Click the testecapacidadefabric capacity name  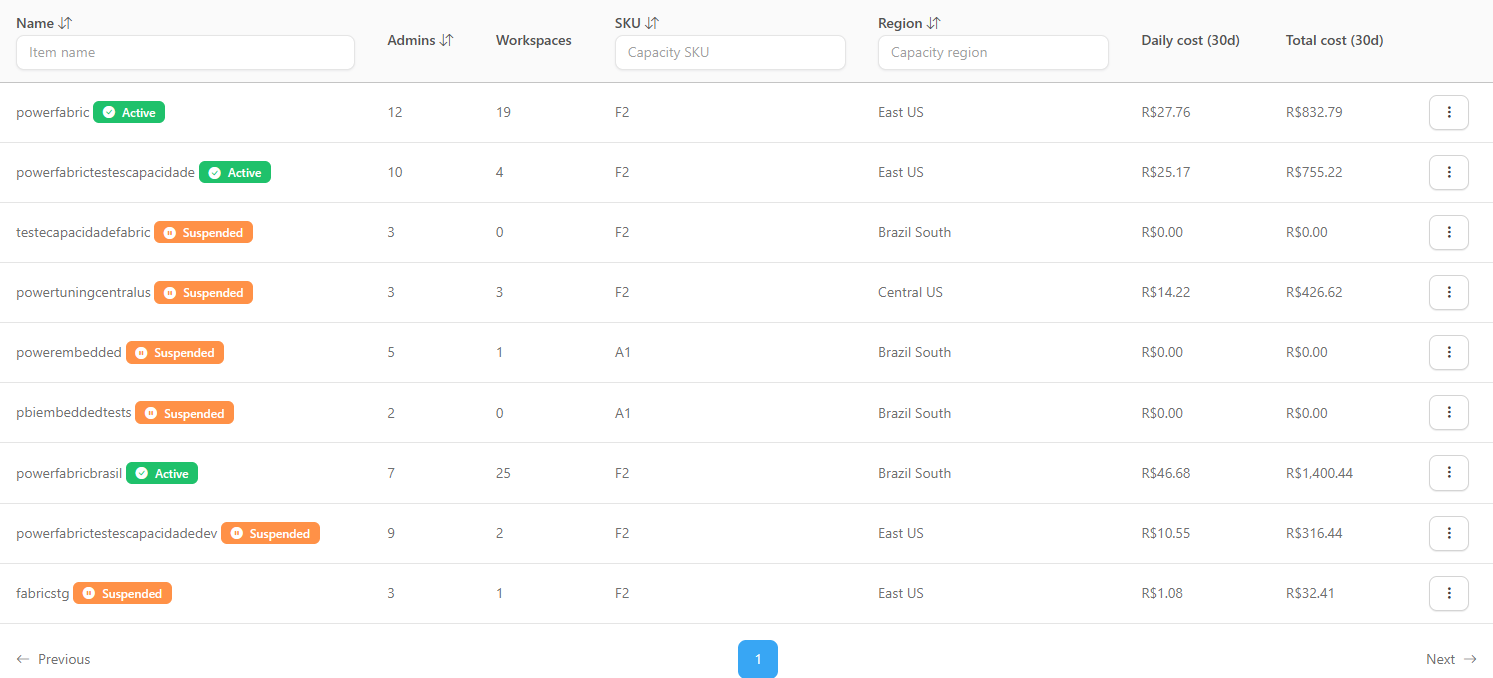point(83,232)
